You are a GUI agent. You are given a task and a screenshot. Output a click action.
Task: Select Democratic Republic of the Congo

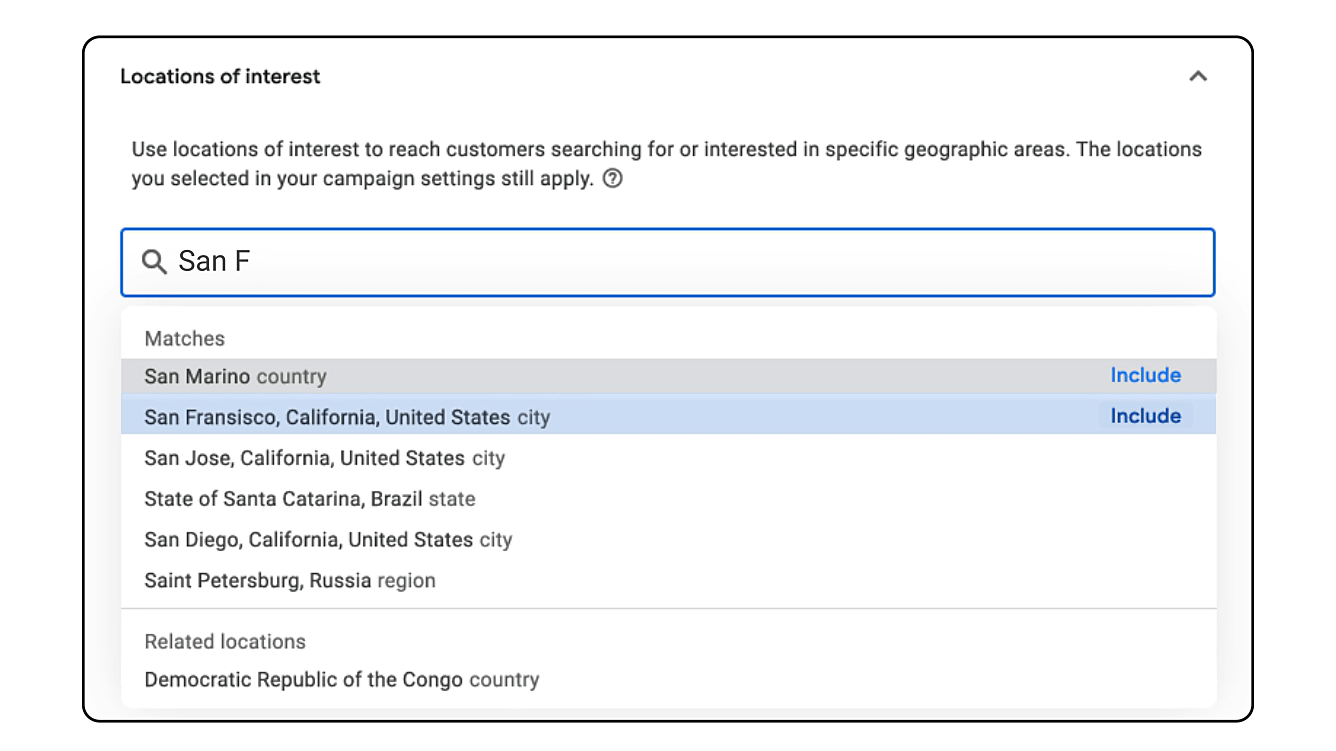[668, 680]
